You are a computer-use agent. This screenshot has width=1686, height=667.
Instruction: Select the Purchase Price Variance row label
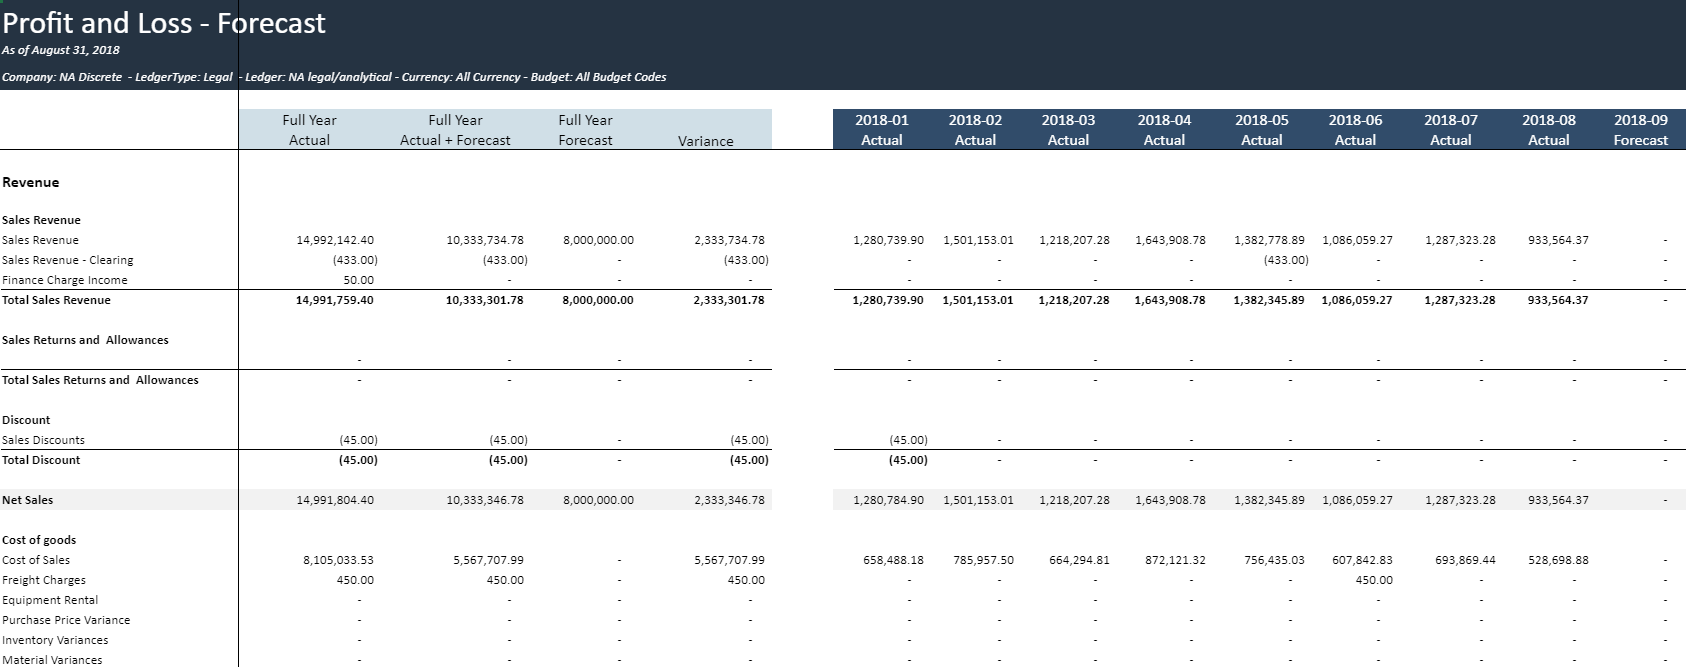pos(66,620)
